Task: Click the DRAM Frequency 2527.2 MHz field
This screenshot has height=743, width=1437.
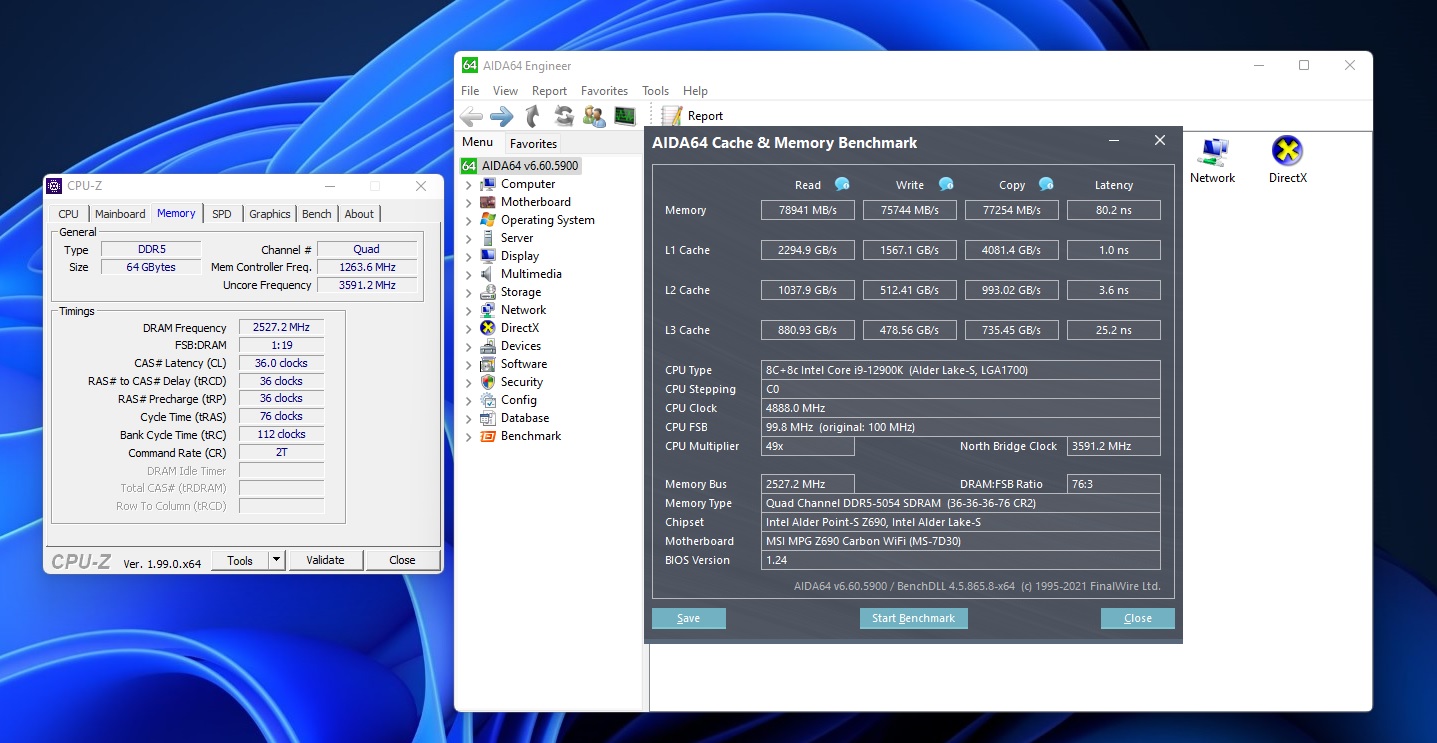Action: 281,327
